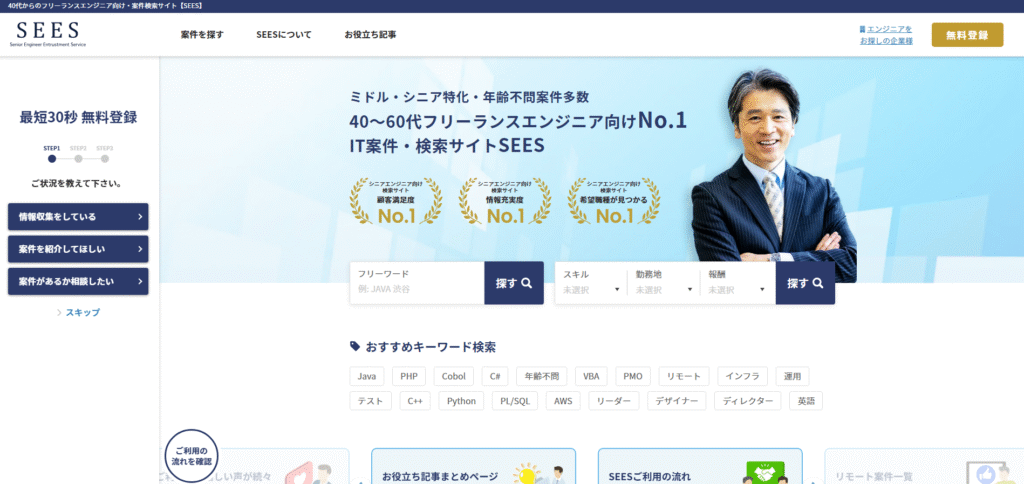Click the SEES logo

click(x=50, y=34)
